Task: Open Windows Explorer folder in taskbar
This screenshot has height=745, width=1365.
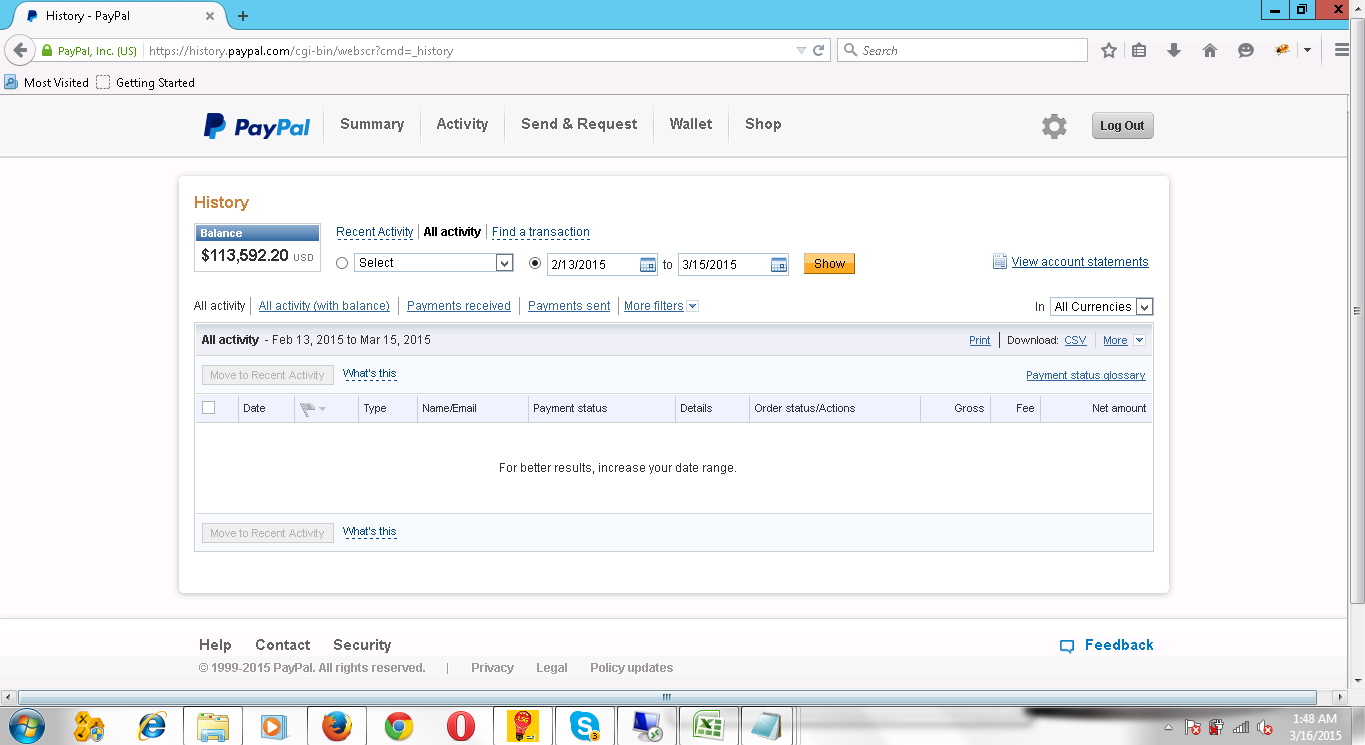Action: tap(213, 726)
